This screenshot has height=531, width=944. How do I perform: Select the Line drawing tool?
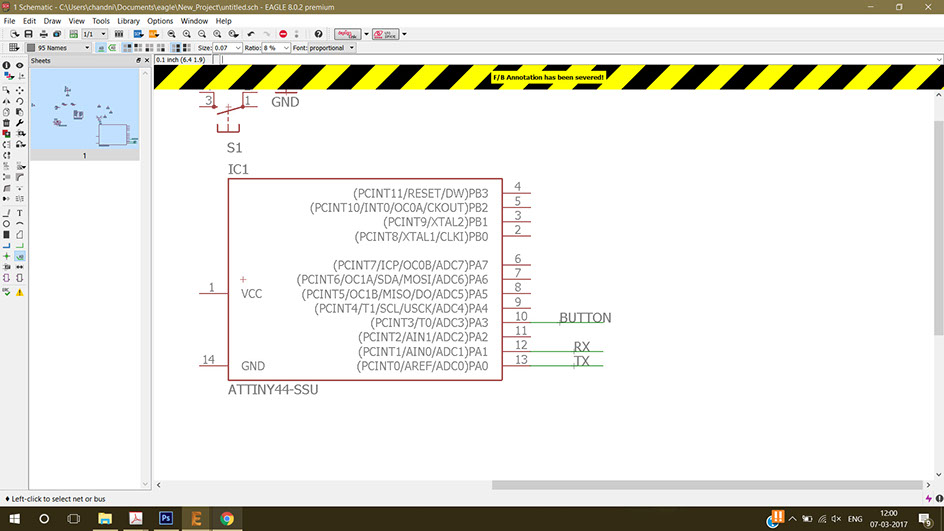click(x=7, y=213)
